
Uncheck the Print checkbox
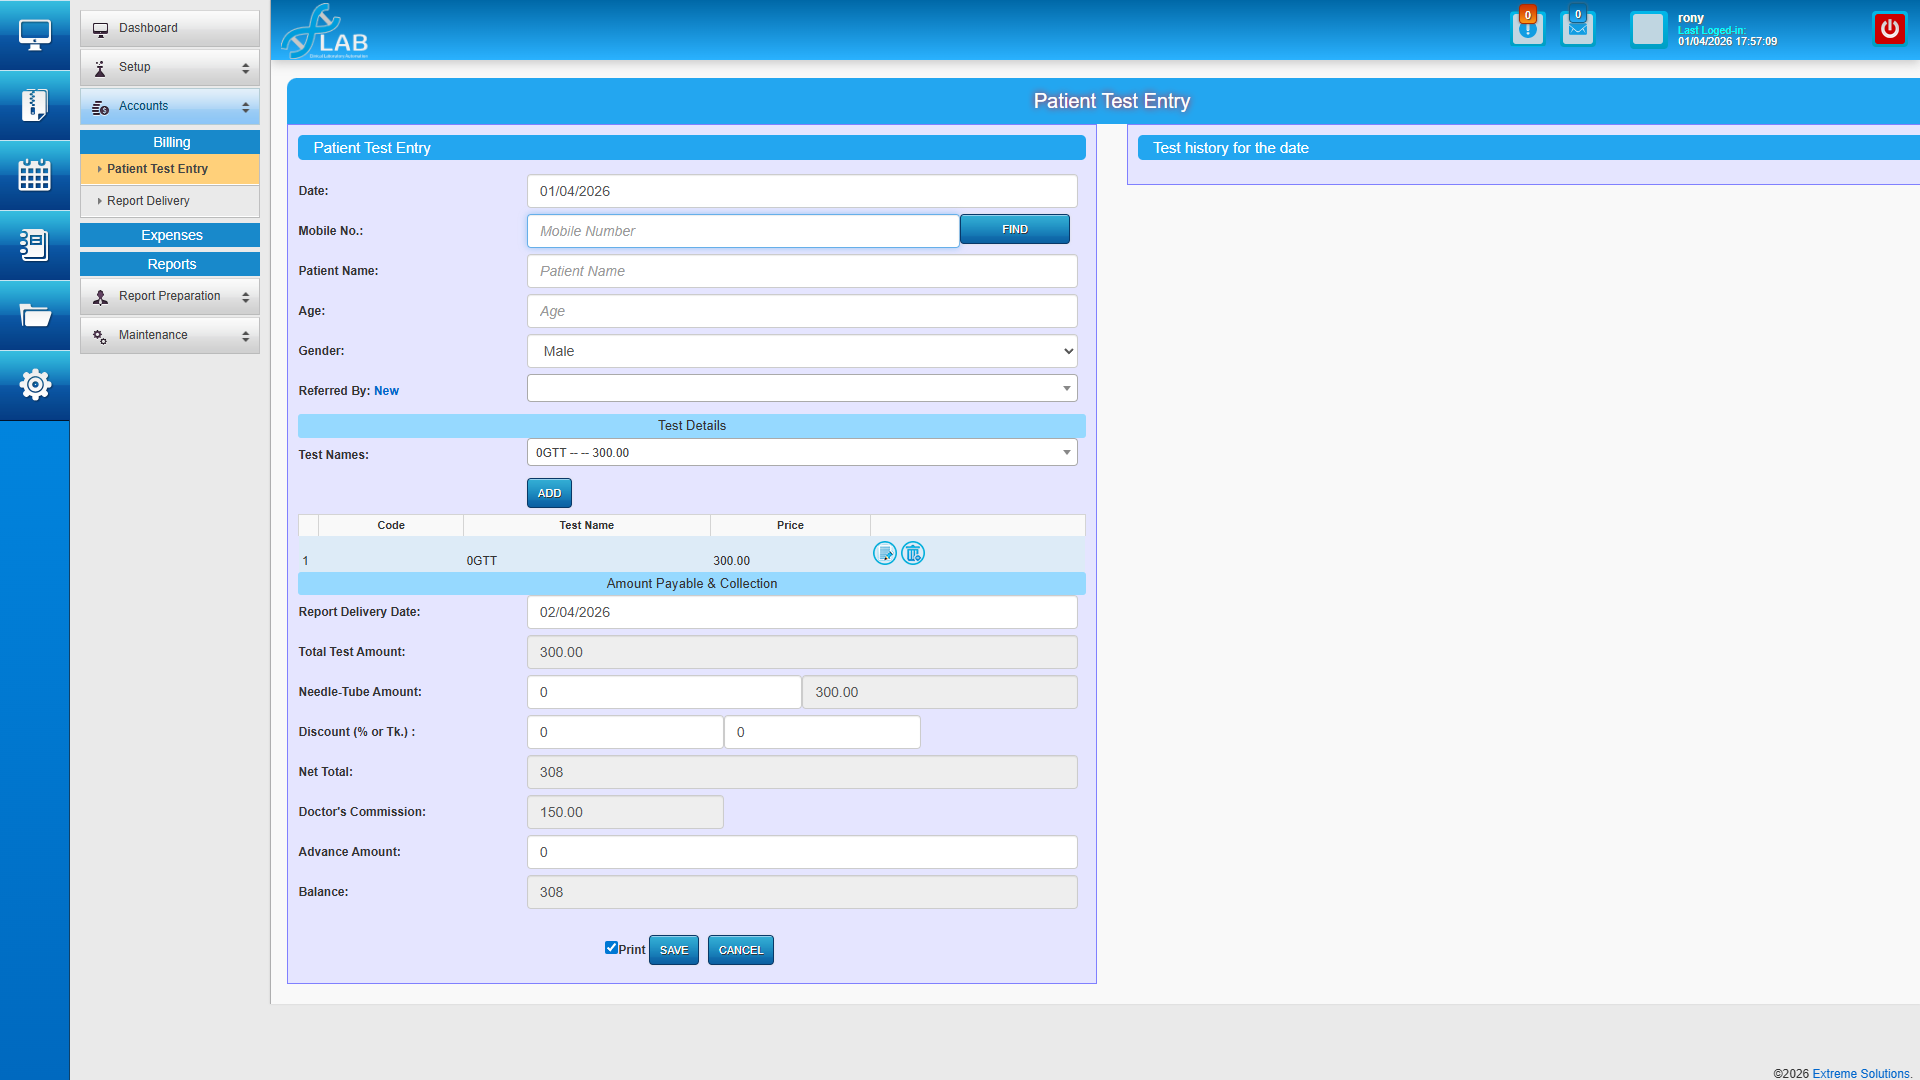[x=611, y=948]
